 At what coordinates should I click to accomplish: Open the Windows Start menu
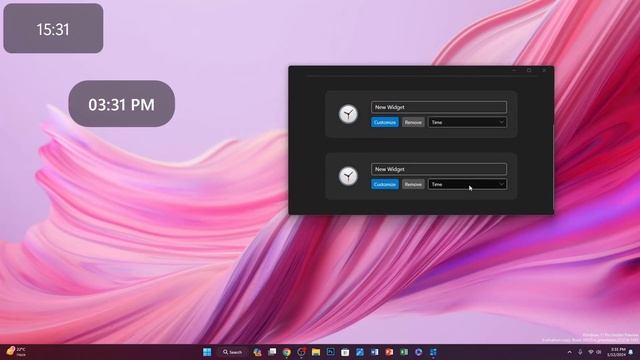pyautogui.click(x=207, y=352)
